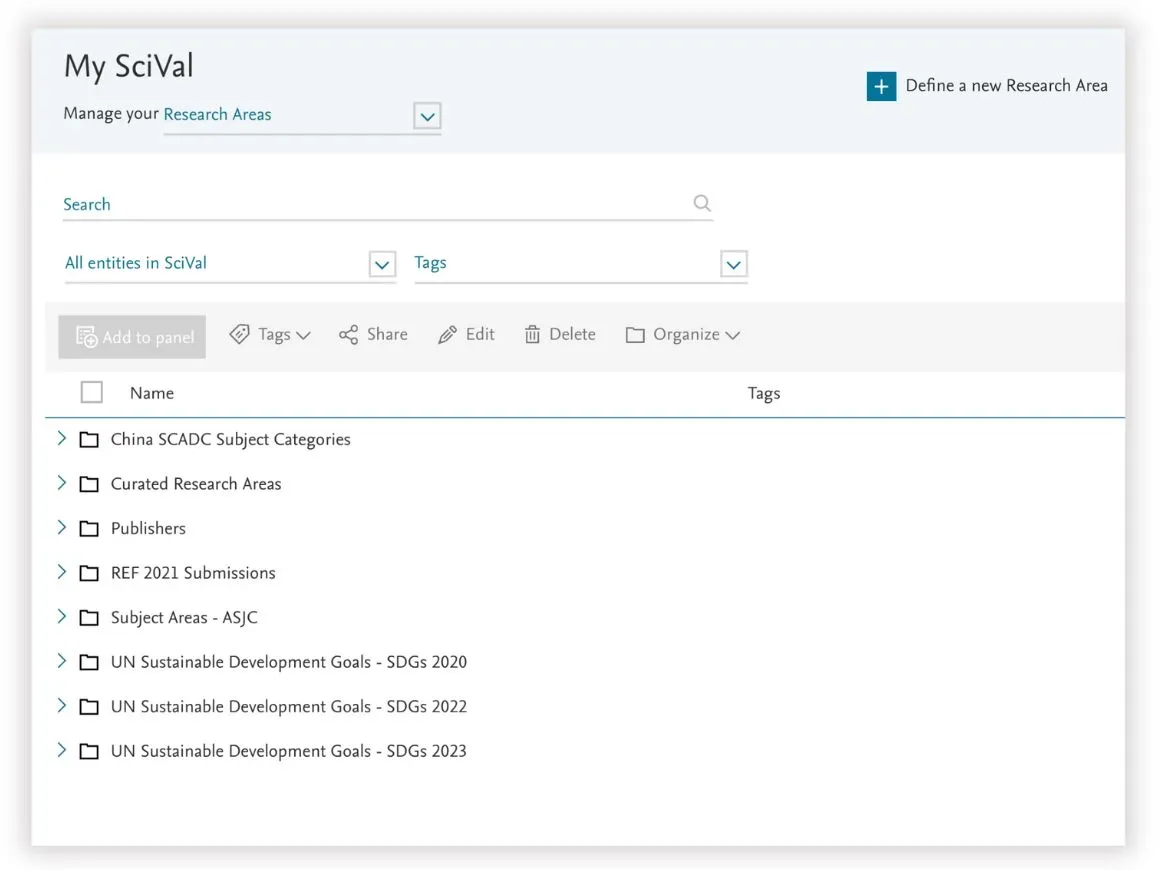Click the Edit pencil icon
Screen dimensions: 1160x870
(447, 334)
